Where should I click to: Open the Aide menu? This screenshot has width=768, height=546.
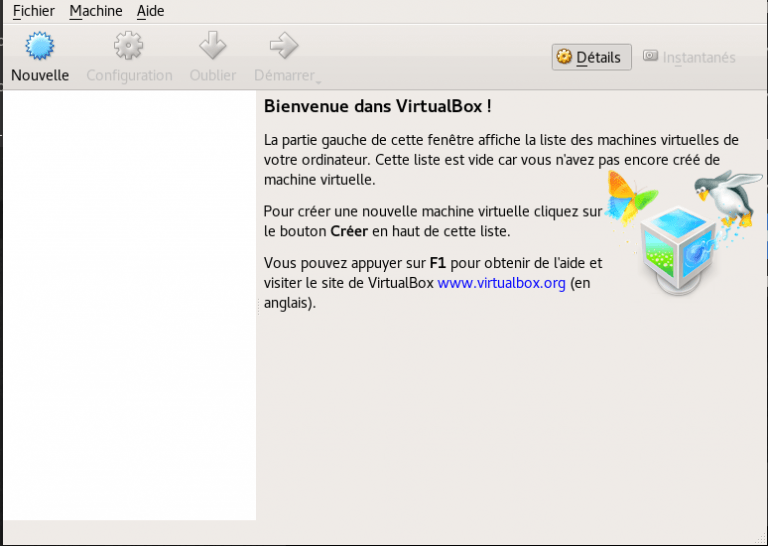(x=151, y=11)
